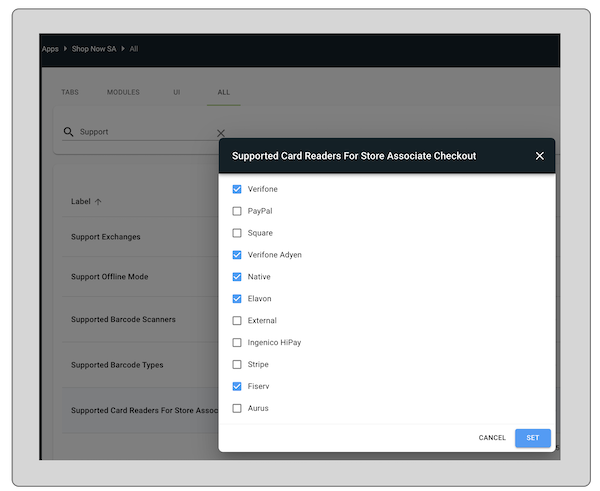The width and height of the screenshot is (600, 491).
Task: Check the Stripe checkbox
Action: [x=237, y=364]
